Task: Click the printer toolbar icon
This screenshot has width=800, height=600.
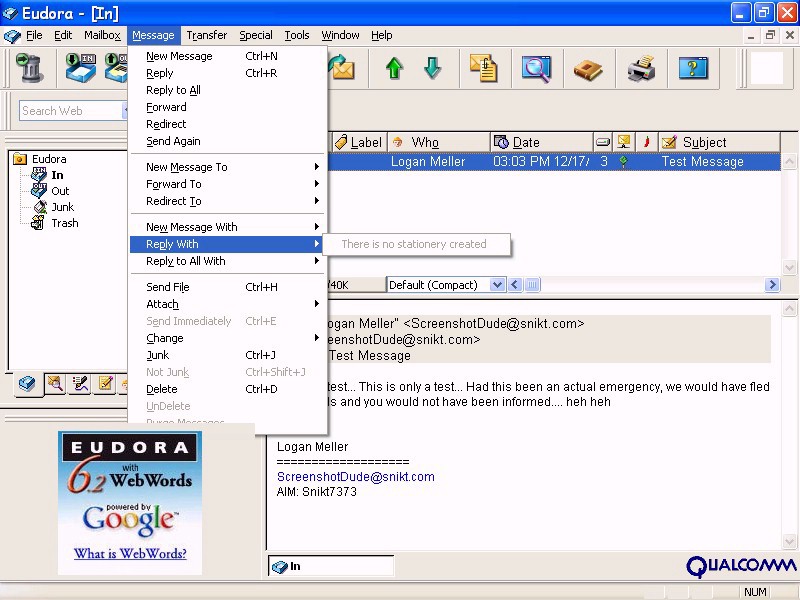Action: (641, 67)
